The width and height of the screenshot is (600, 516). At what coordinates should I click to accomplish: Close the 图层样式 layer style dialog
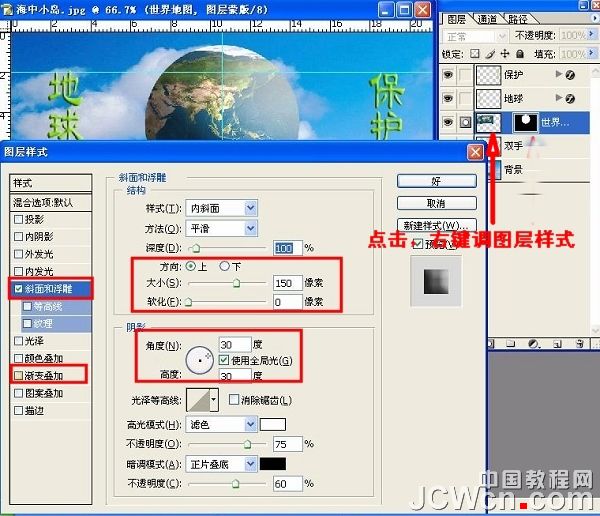pos(475,152)
